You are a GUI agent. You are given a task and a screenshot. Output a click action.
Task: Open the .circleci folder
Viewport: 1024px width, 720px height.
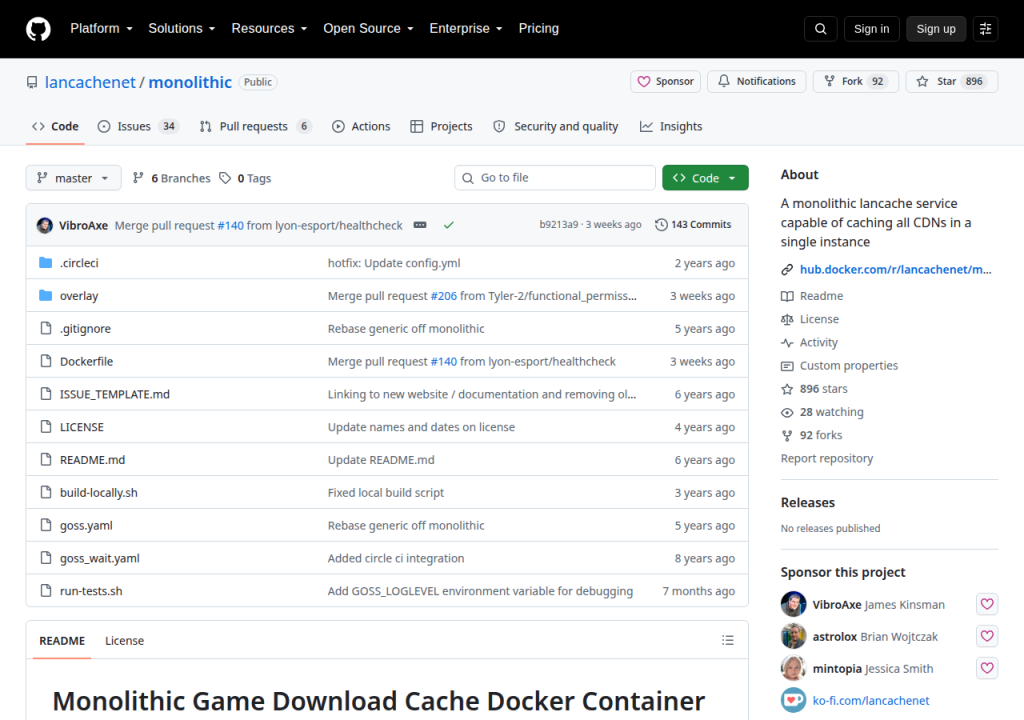point(79,263)
